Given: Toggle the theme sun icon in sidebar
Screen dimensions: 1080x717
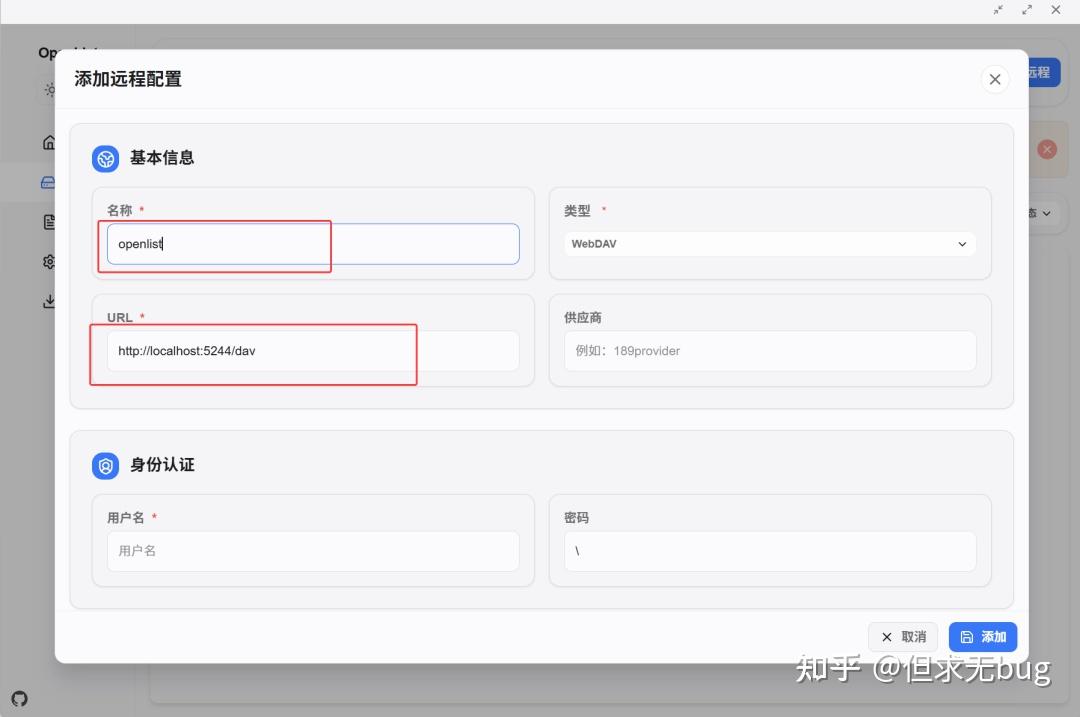Looking at the screenshot, I should point(50,90).
